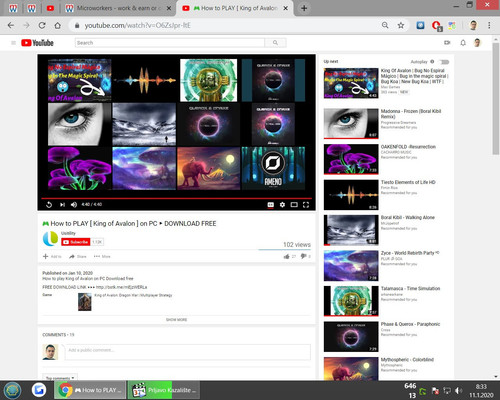Click the blue eye end-screen tile

click(79, 124)
